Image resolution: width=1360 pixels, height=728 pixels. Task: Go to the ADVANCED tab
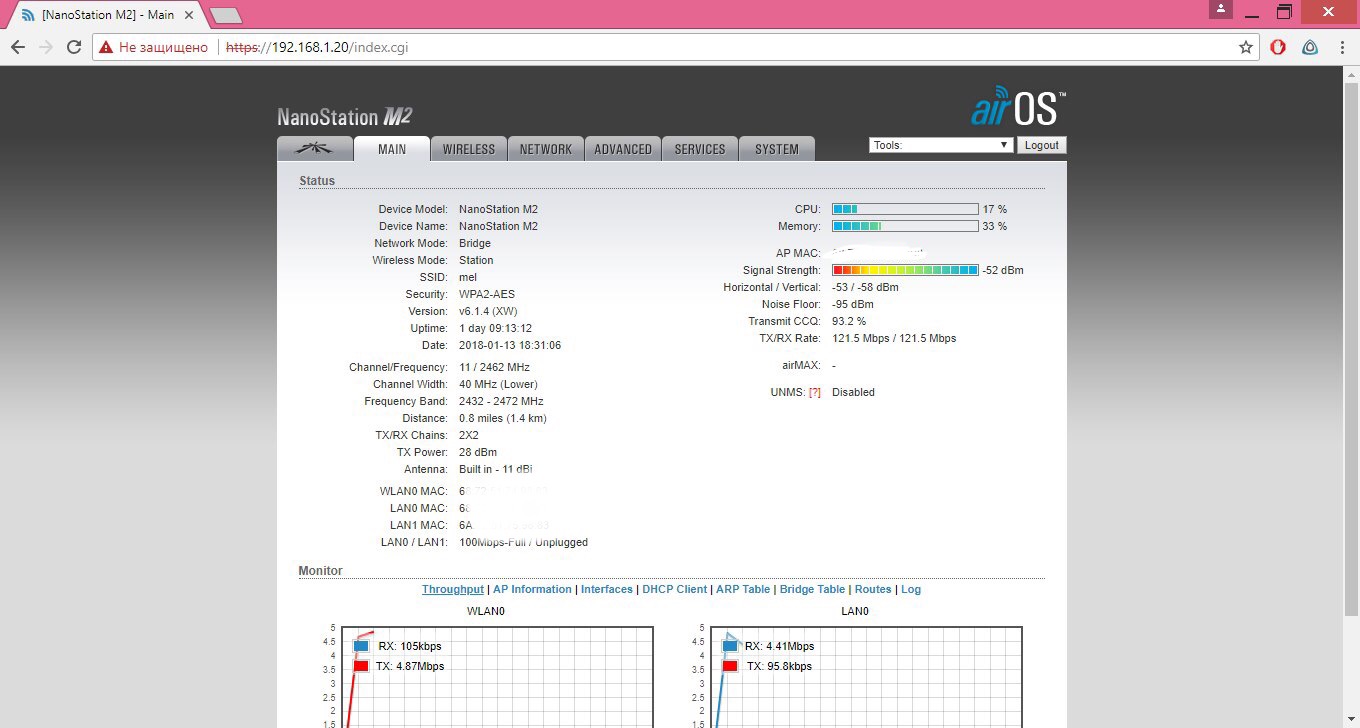coord(623,149)
